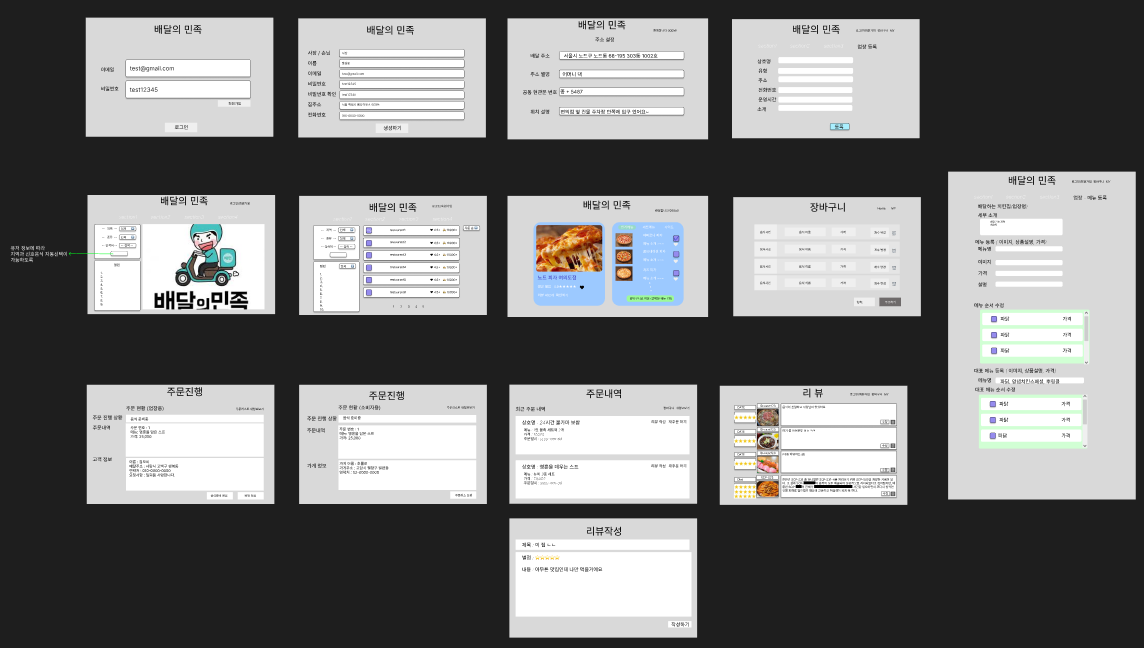Image resolution: width=1144 pixels, height=648 pixels.
Task: Click the purple icon in the third restaurant row
Action: (369, 255)
